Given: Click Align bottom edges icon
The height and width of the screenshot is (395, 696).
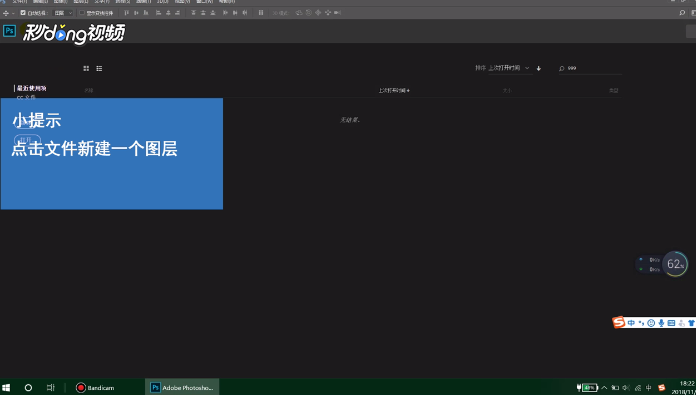Looking at the screenshot, I should coord(146,13).
